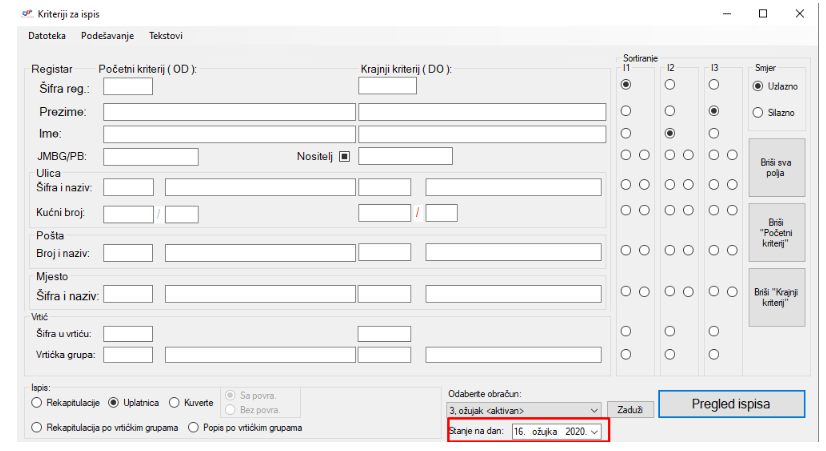
Task: Select the Rekapitulacije output option
Action: pos(38,402)
